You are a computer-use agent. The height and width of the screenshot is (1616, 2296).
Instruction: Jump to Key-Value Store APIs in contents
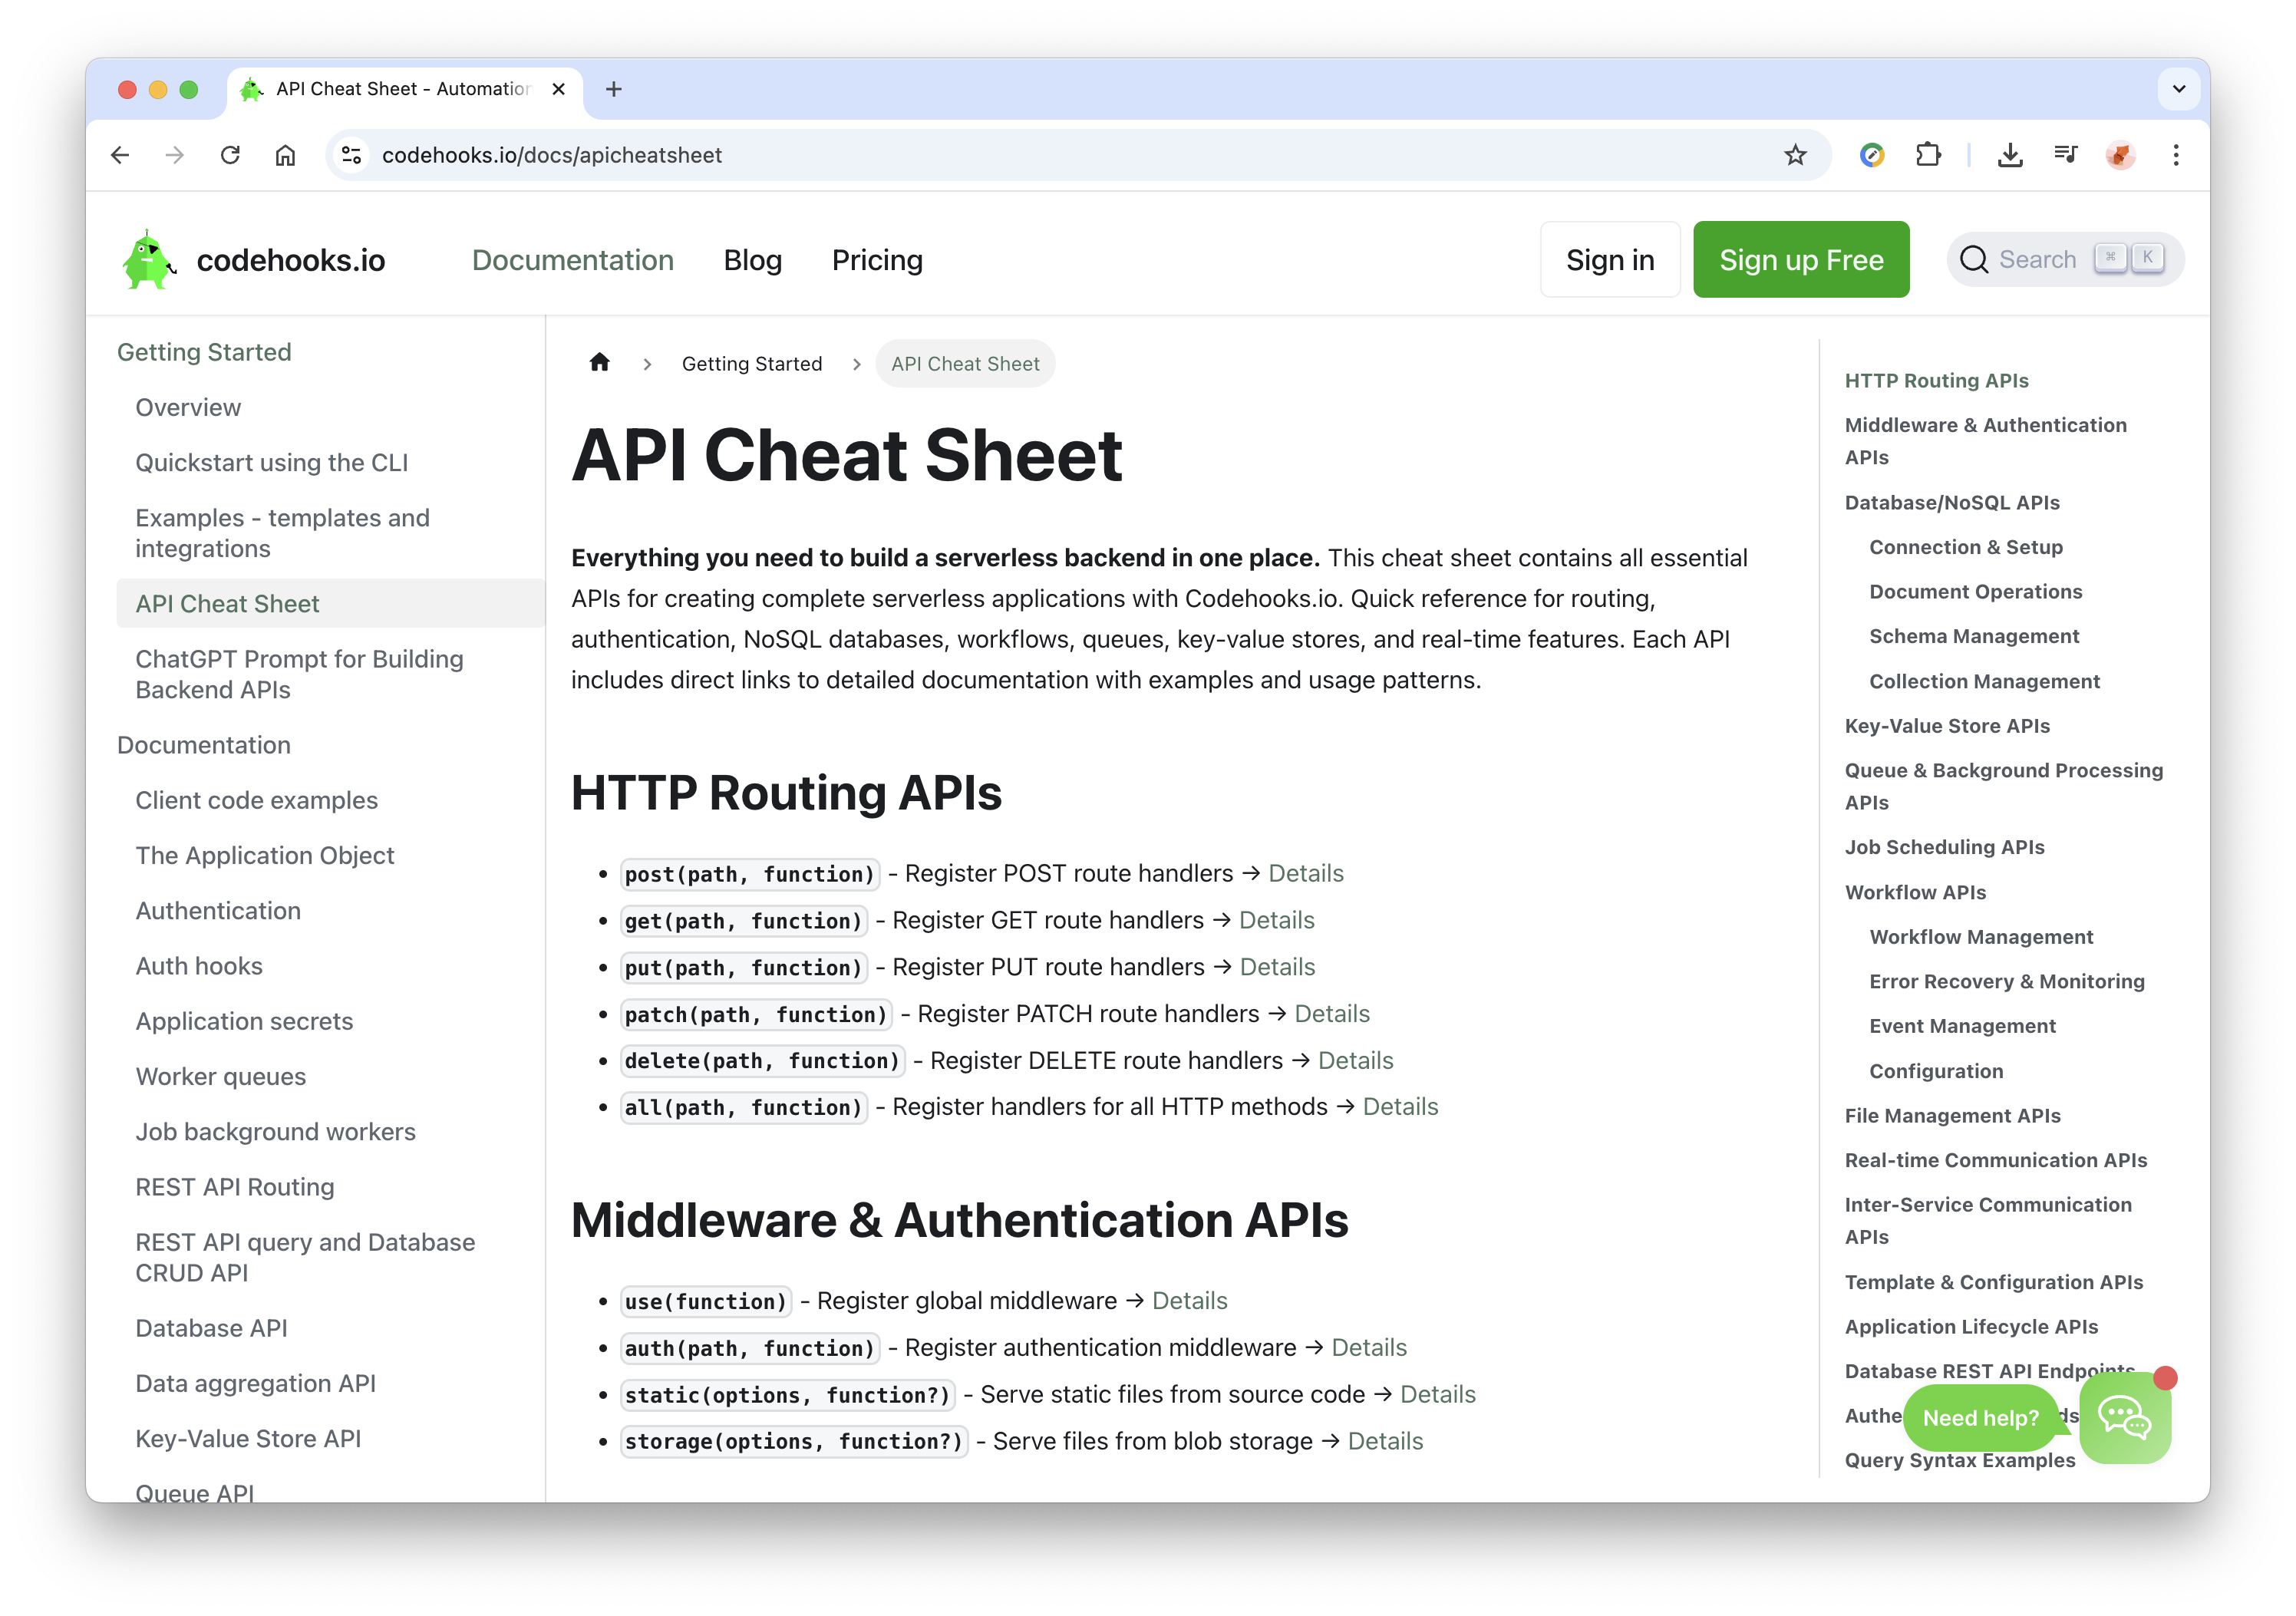pyautogui.click(x=1946, y=726)
